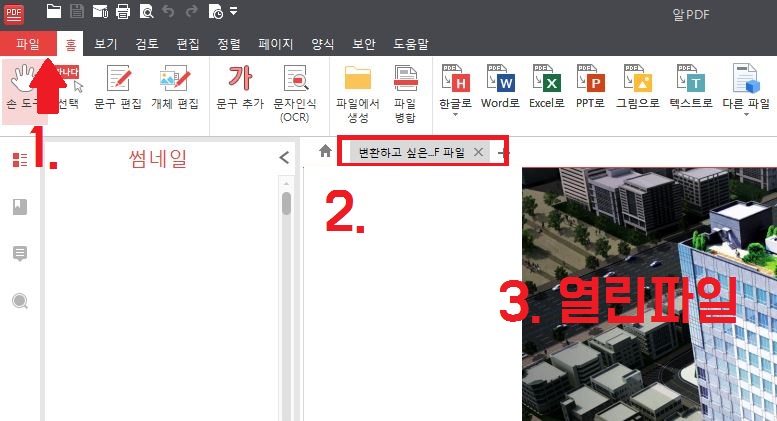
Task: Convert PDF with PPT로 icon
Action: (x=590, y=86)
